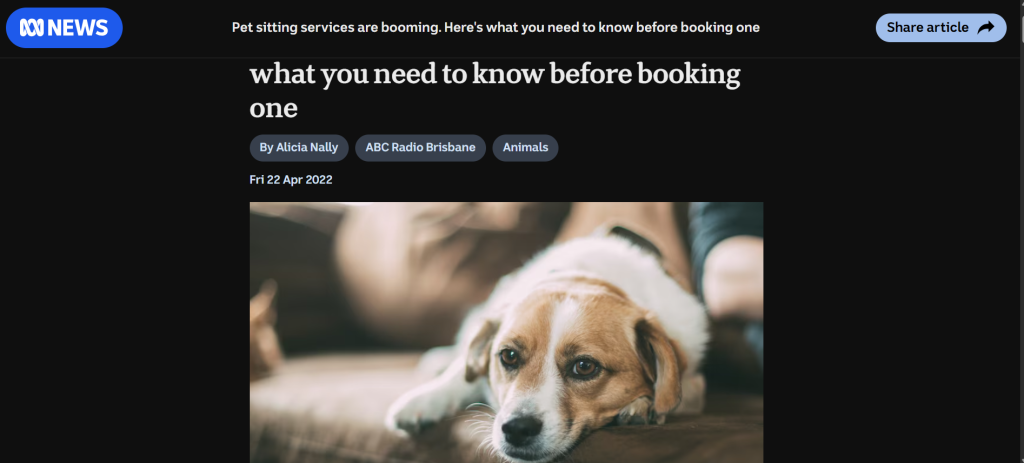This screenshot has height=463, width=1024.
Task: Click the word "one" in the headline
Action: tap(274, 108)
